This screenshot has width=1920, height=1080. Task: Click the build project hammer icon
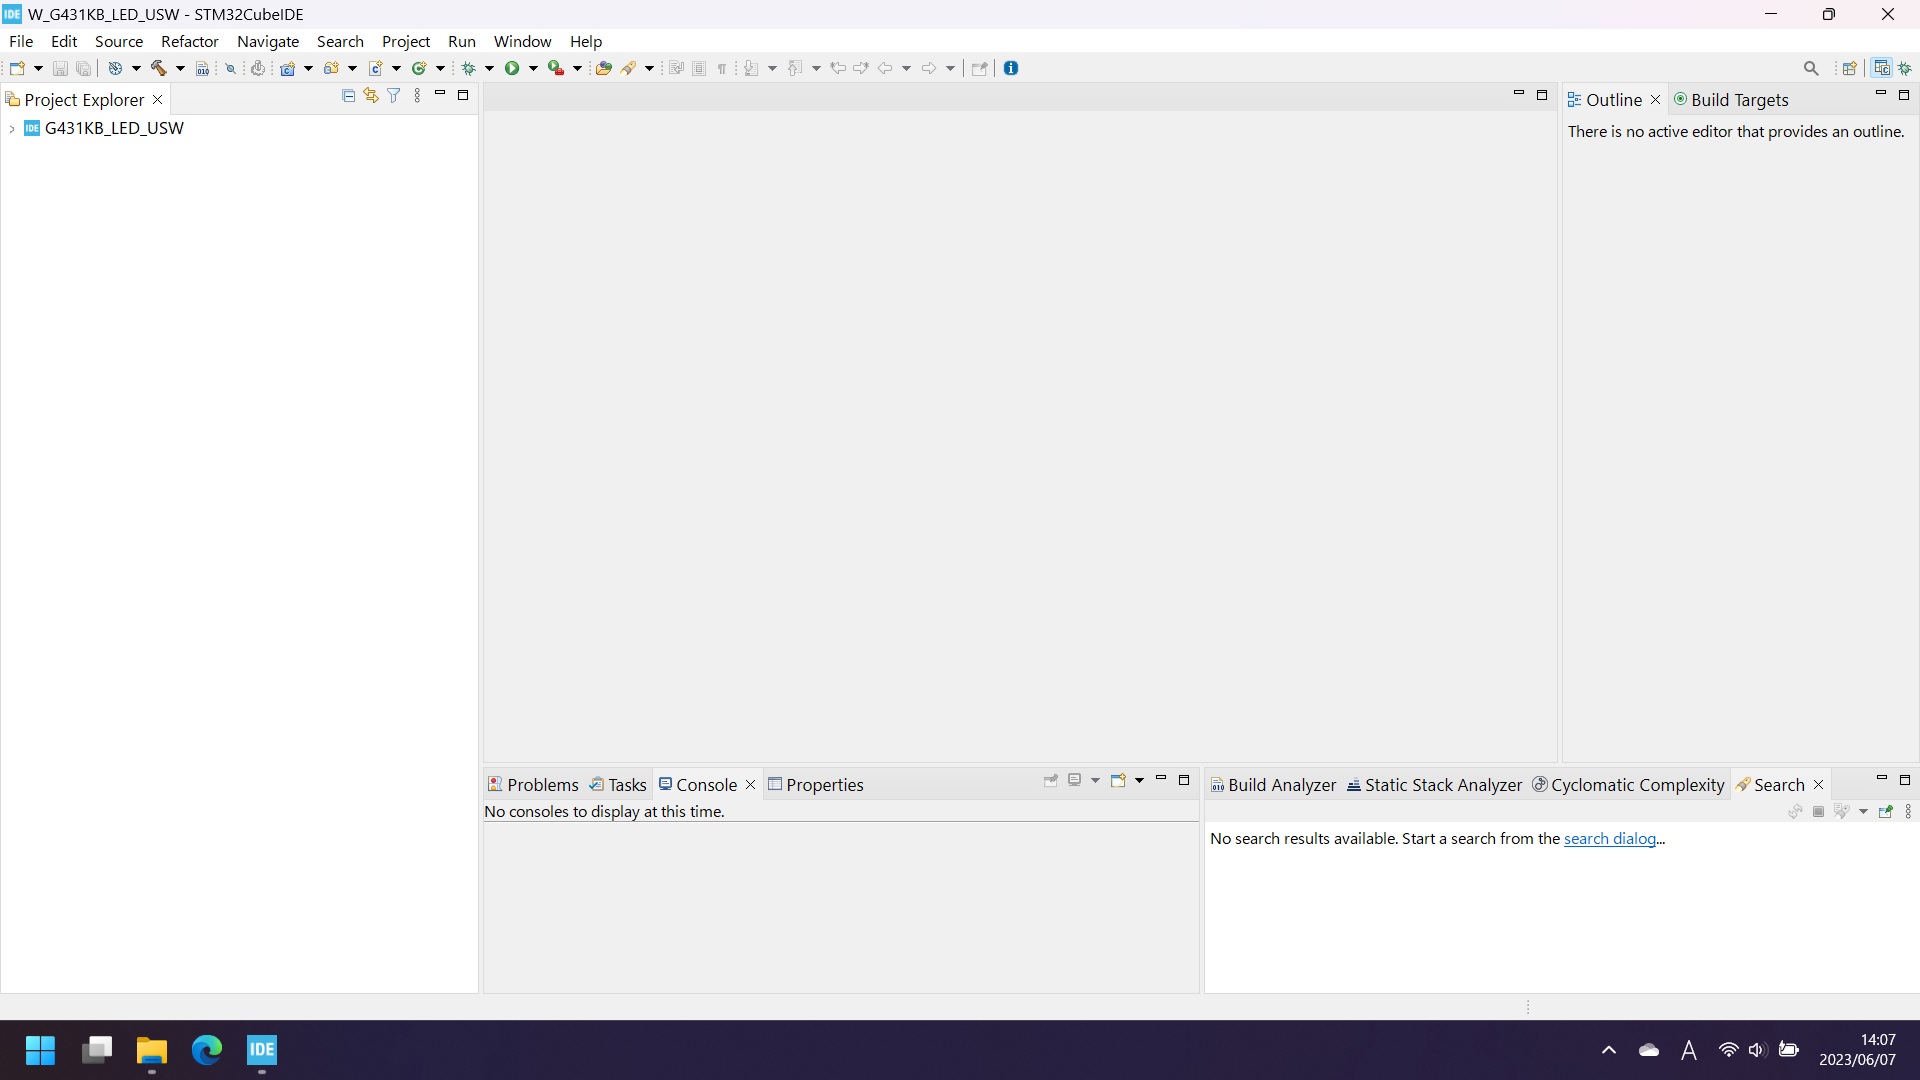pos(157,67)
